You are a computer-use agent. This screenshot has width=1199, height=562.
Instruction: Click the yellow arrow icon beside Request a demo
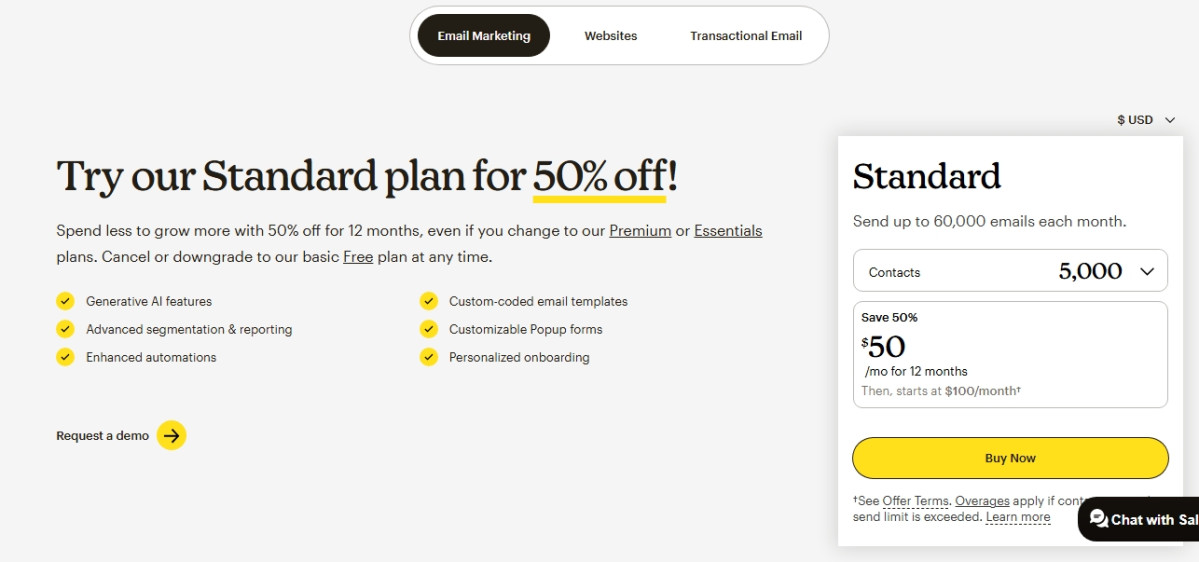pyautogui.click(x=172, y=435)
